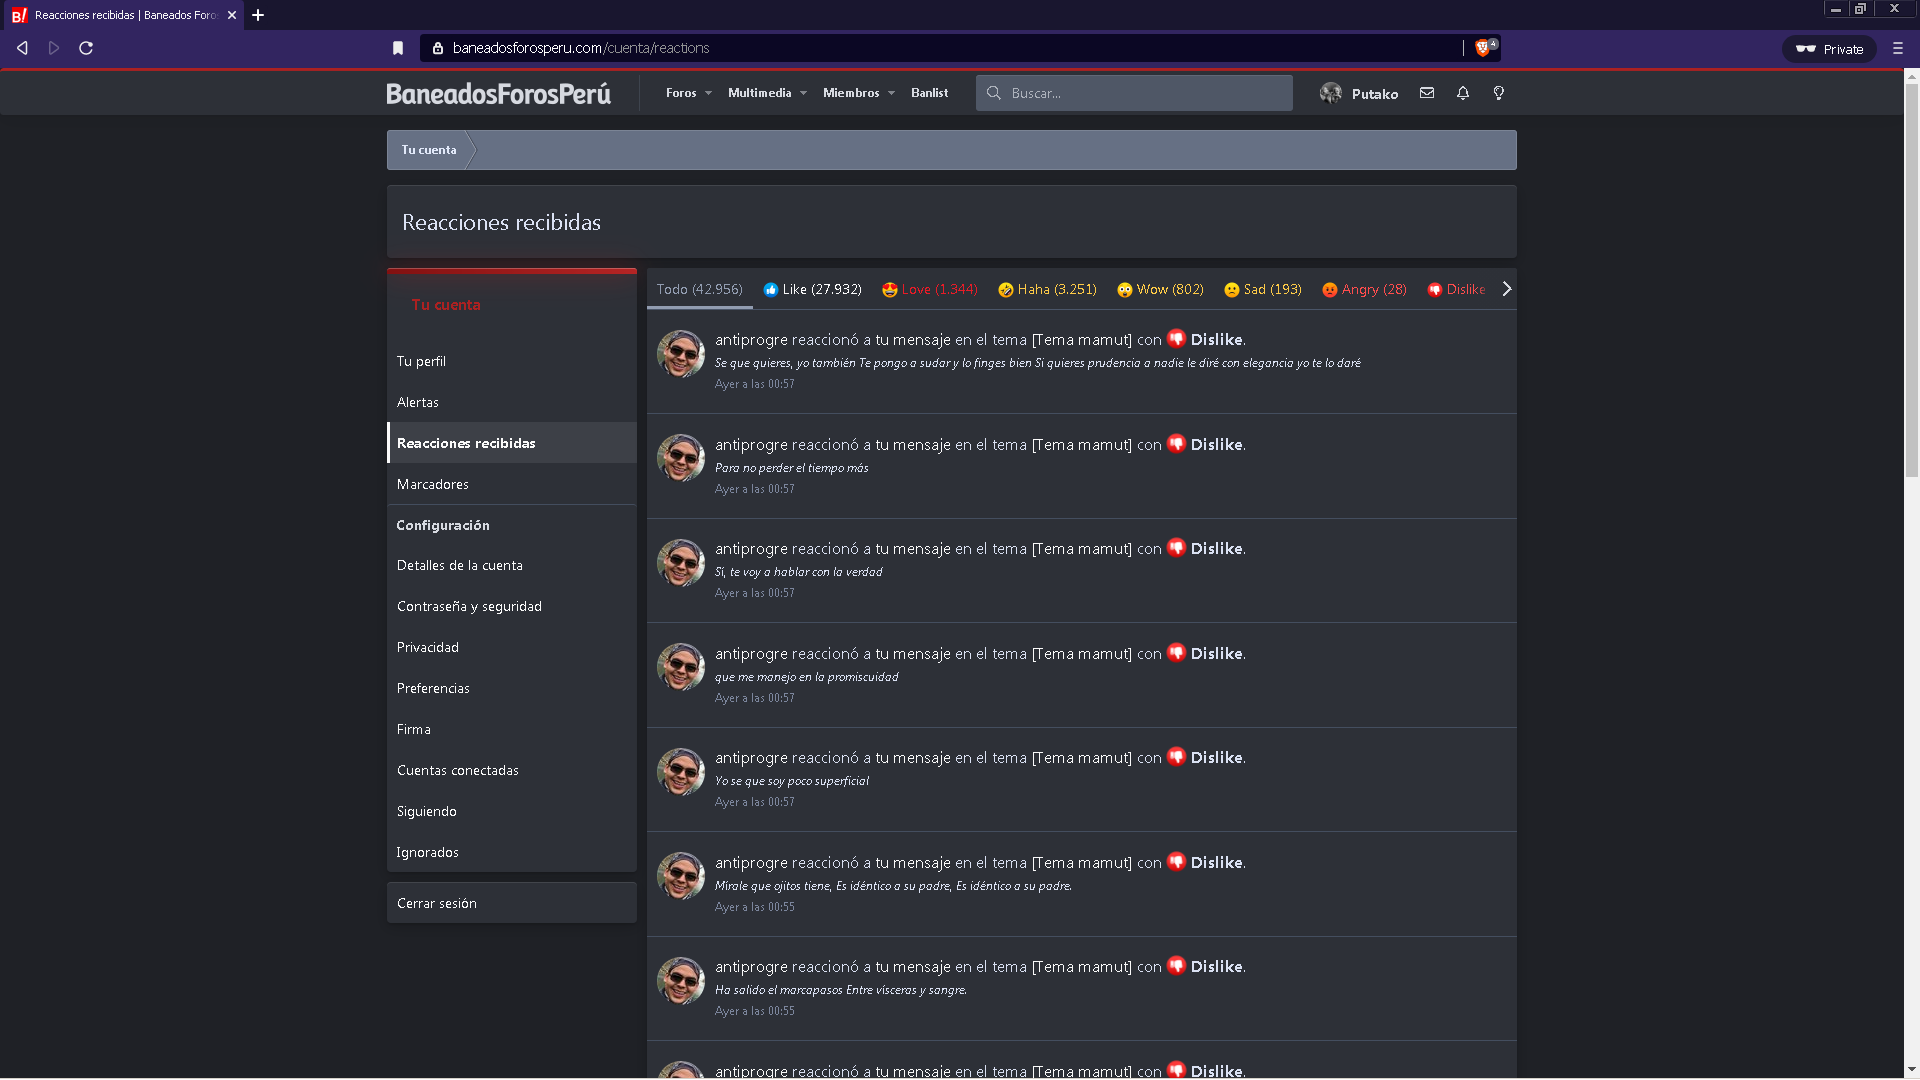Viewport: 1920px width, 1080px height.
Task: Click the Tu cuenta breadcrumb
Action: coord(429,150)
